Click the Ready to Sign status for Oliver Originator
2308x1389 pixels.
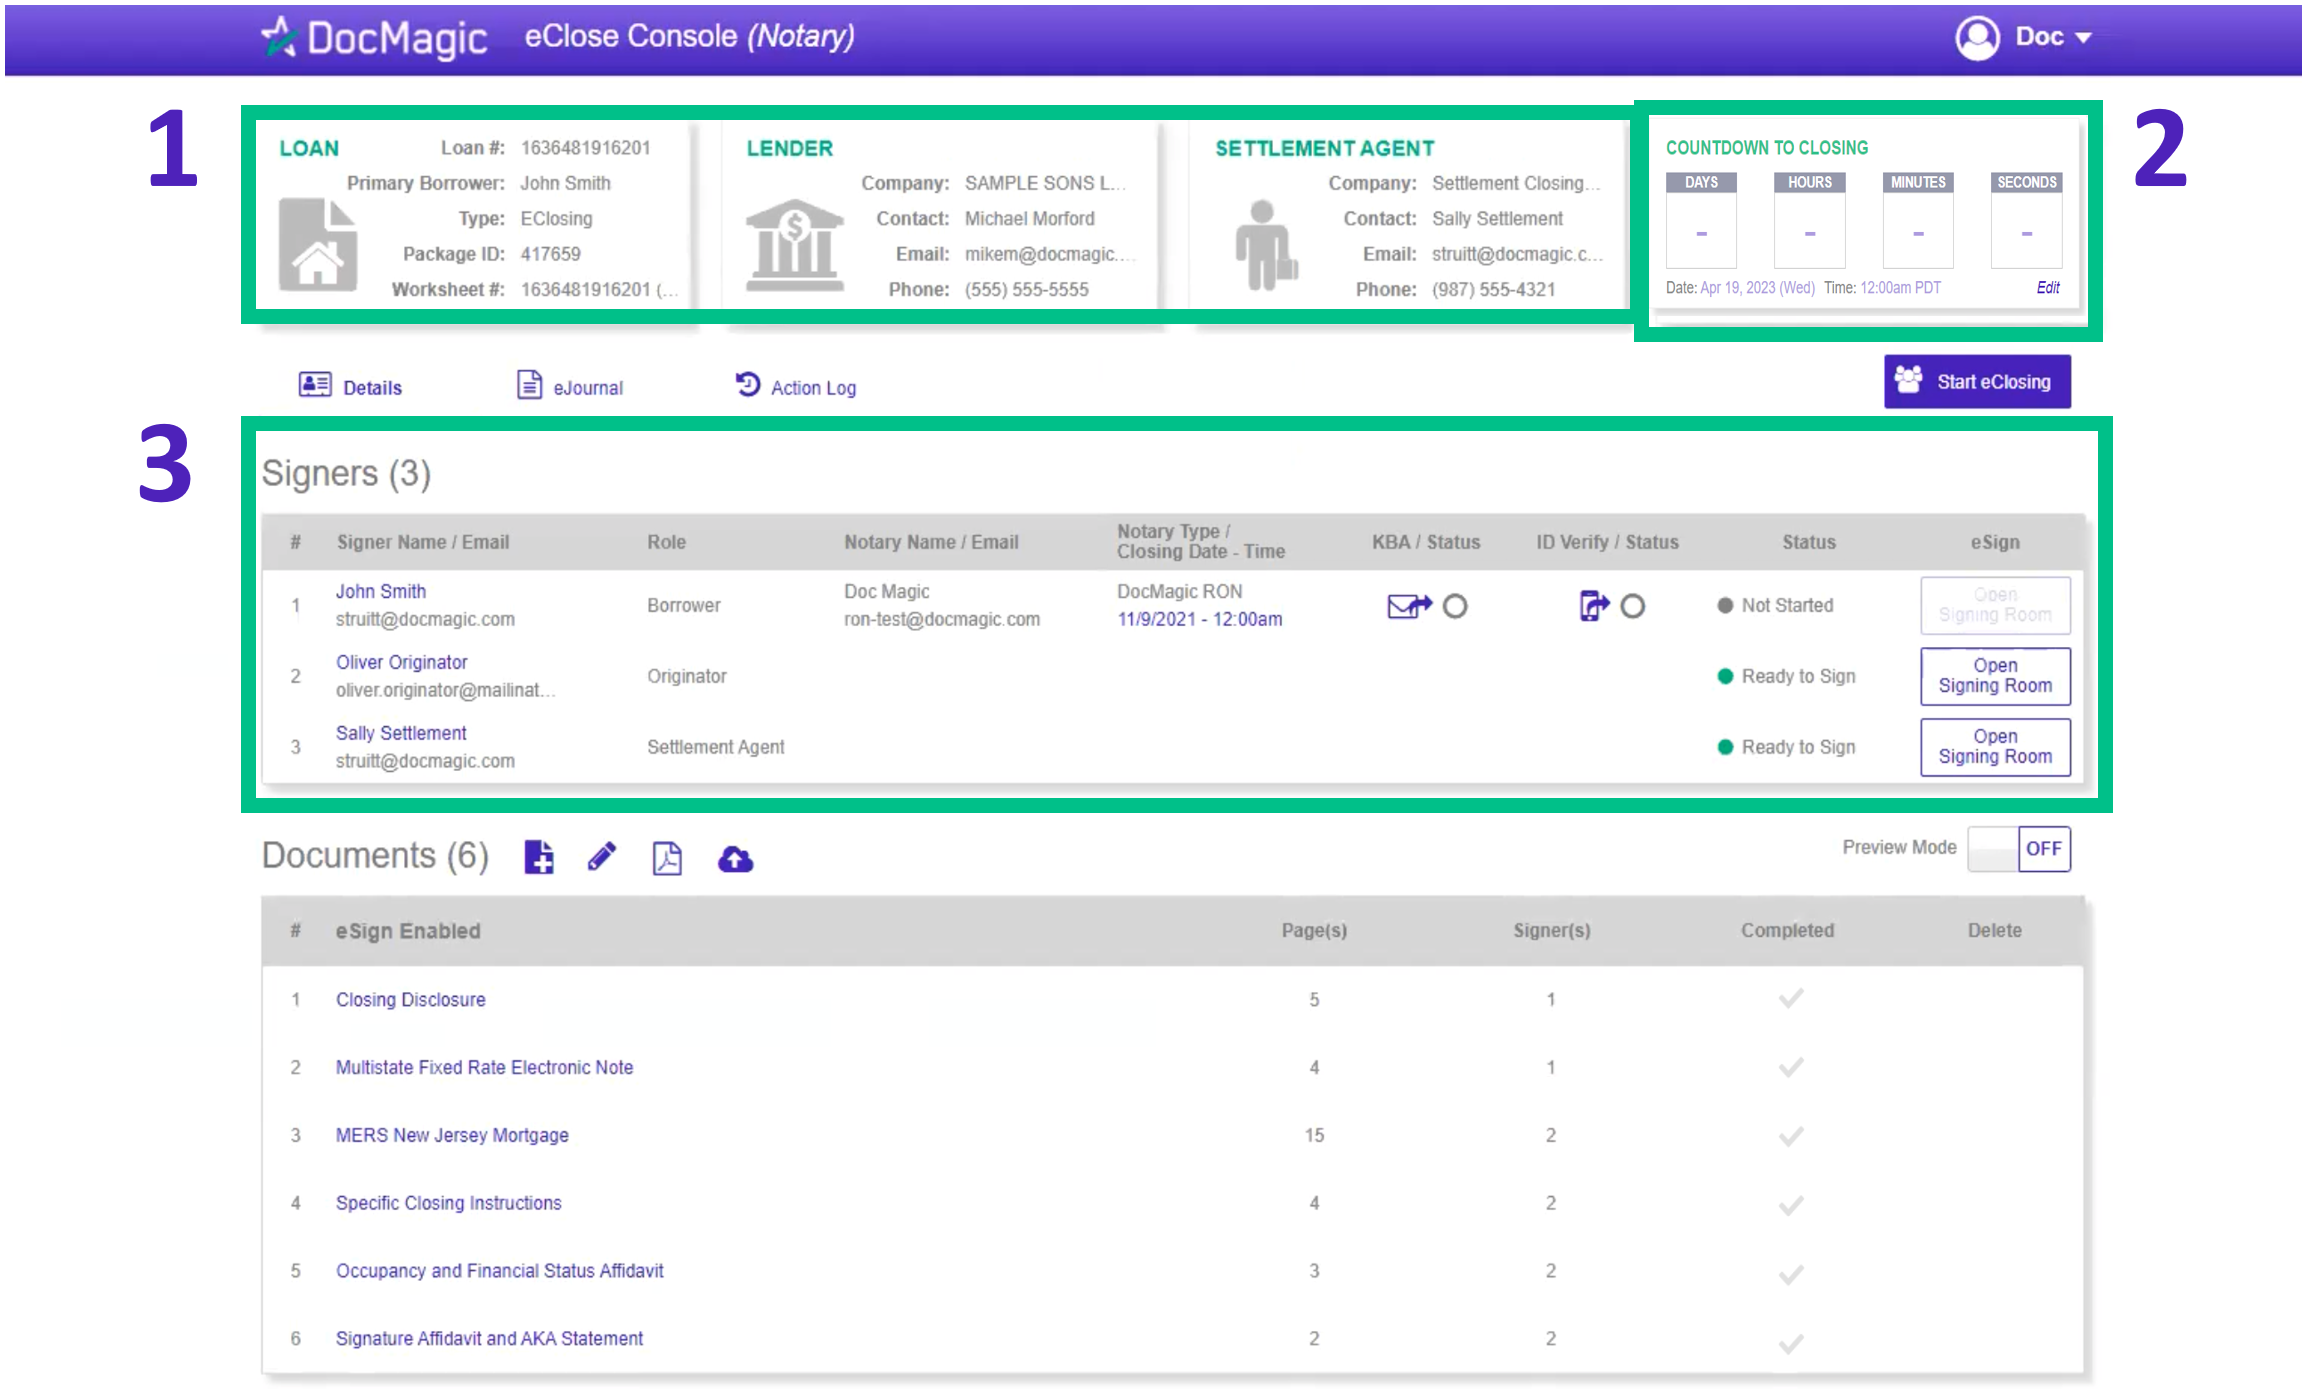[1786, 677]
